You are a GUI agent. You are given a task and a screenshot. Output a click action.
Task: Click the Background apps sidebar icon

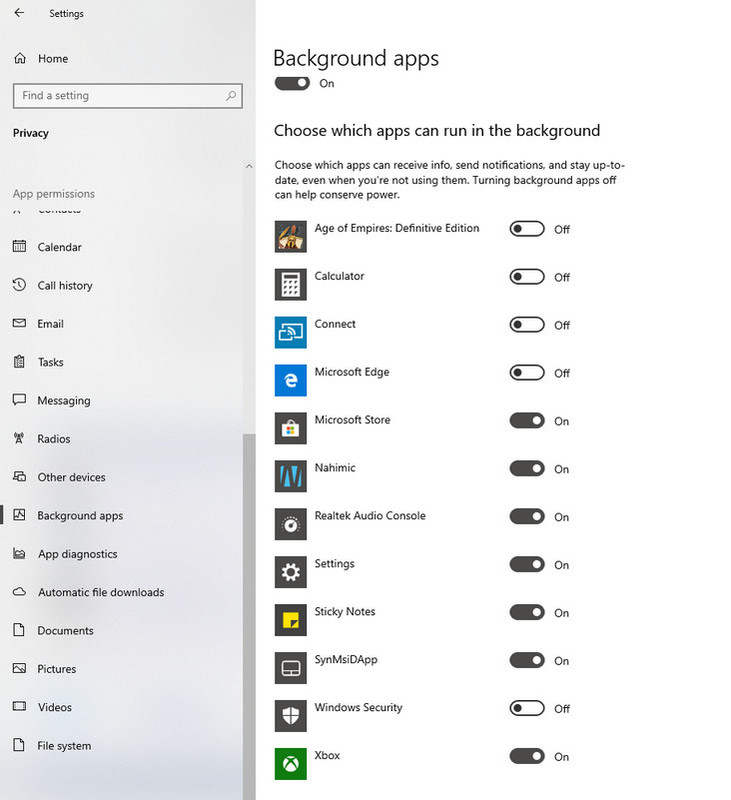pos(19,515)
